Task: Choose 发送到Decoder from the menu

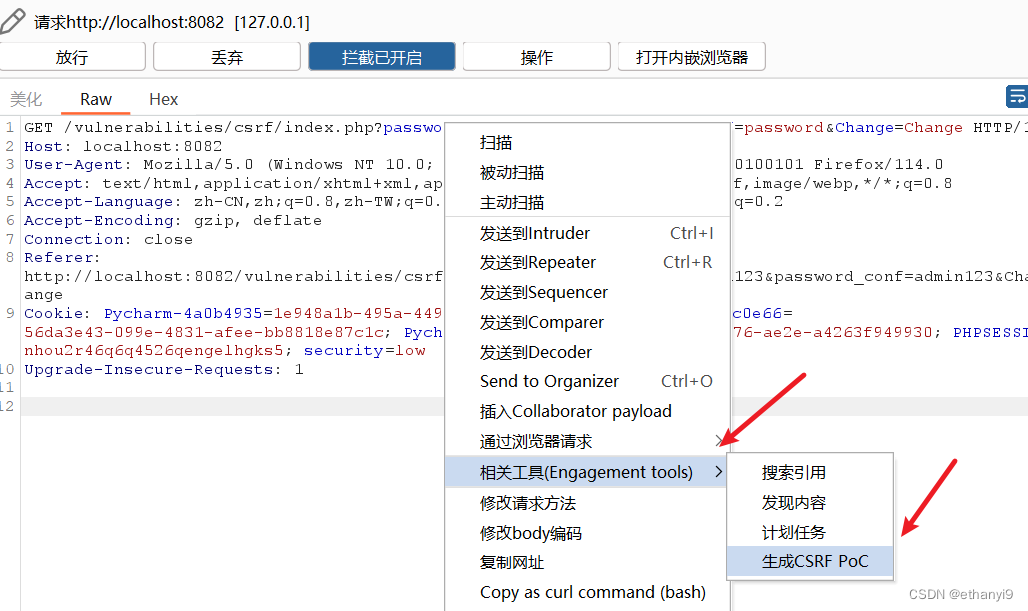Action: (x=587, y=352)
